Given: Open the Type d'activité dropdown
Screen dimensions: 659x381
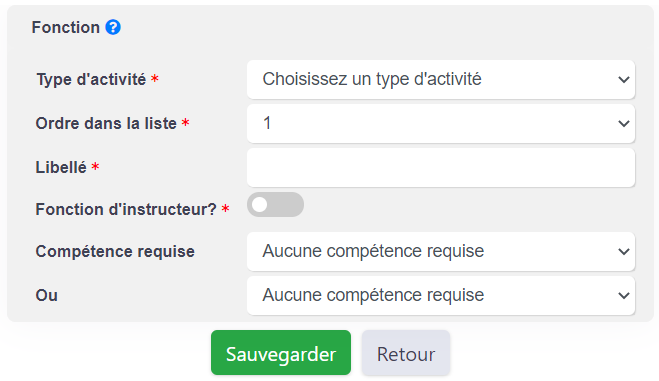Looking at the screenshot, I should click(440, 79).
